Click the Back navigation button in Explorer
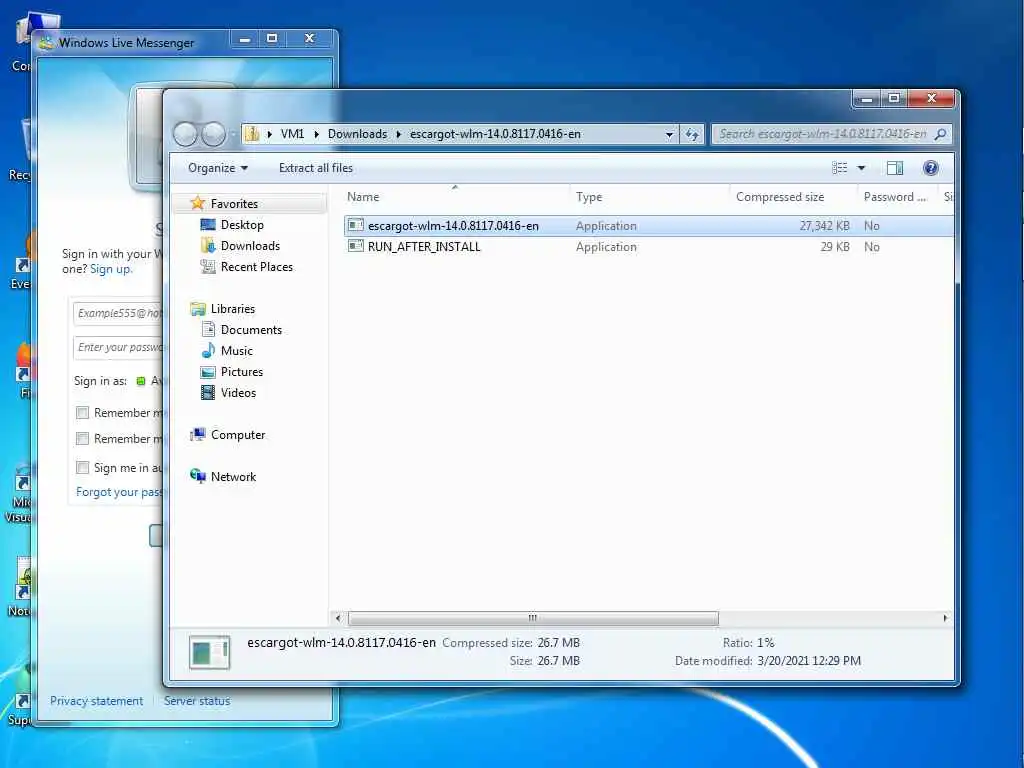This screenshot has width=1024, height=768. [185, 134]
